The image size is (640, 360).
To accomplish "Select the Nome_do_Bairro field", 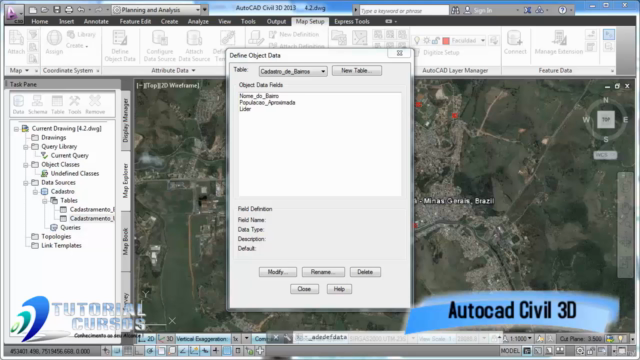I will point(259,96).
